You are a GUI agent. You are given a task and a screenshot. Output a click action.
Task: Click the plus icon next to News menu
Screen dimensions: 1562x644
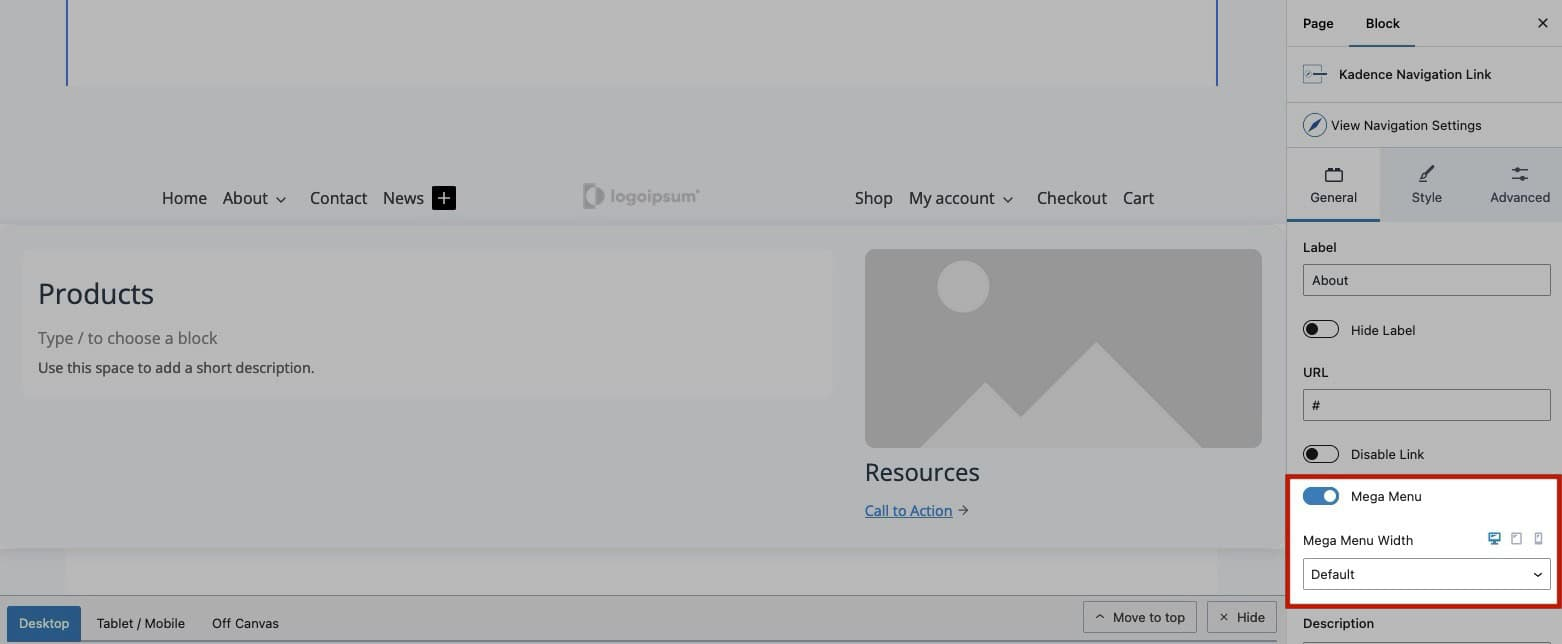[x=443, y=198]
